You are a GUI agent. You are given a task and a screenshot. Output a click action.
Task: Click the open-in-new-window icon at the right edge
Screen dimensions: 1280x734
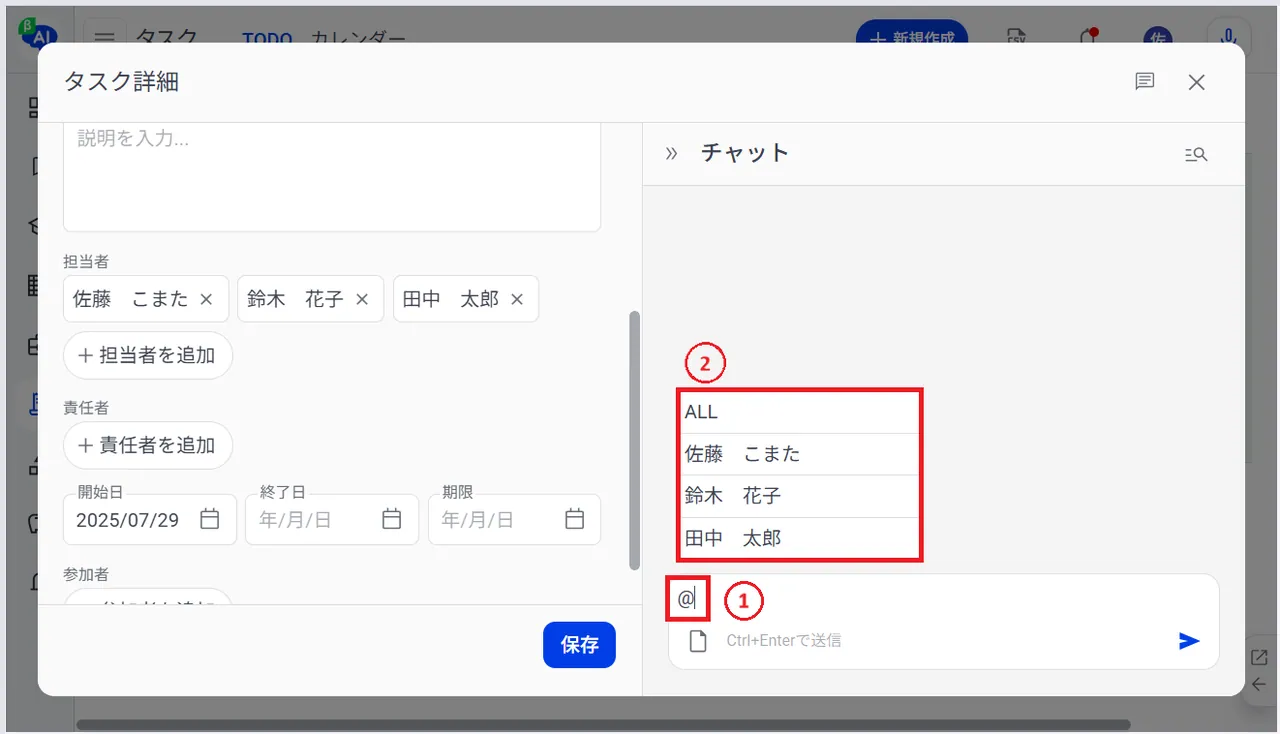[1260, 658]
